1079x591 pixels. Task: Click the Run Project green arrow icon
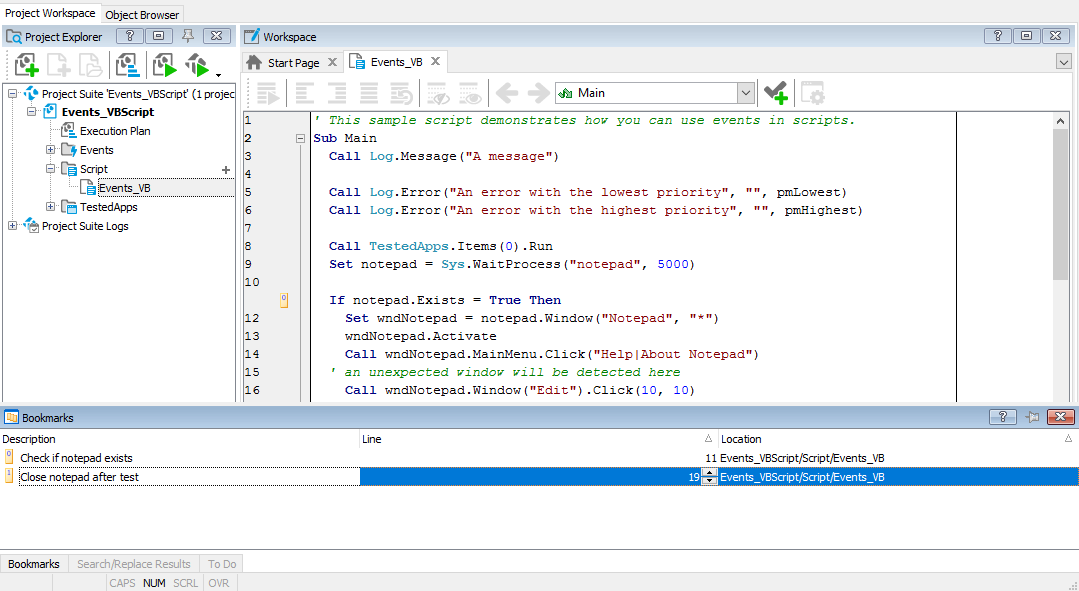[x=164, y=66]
